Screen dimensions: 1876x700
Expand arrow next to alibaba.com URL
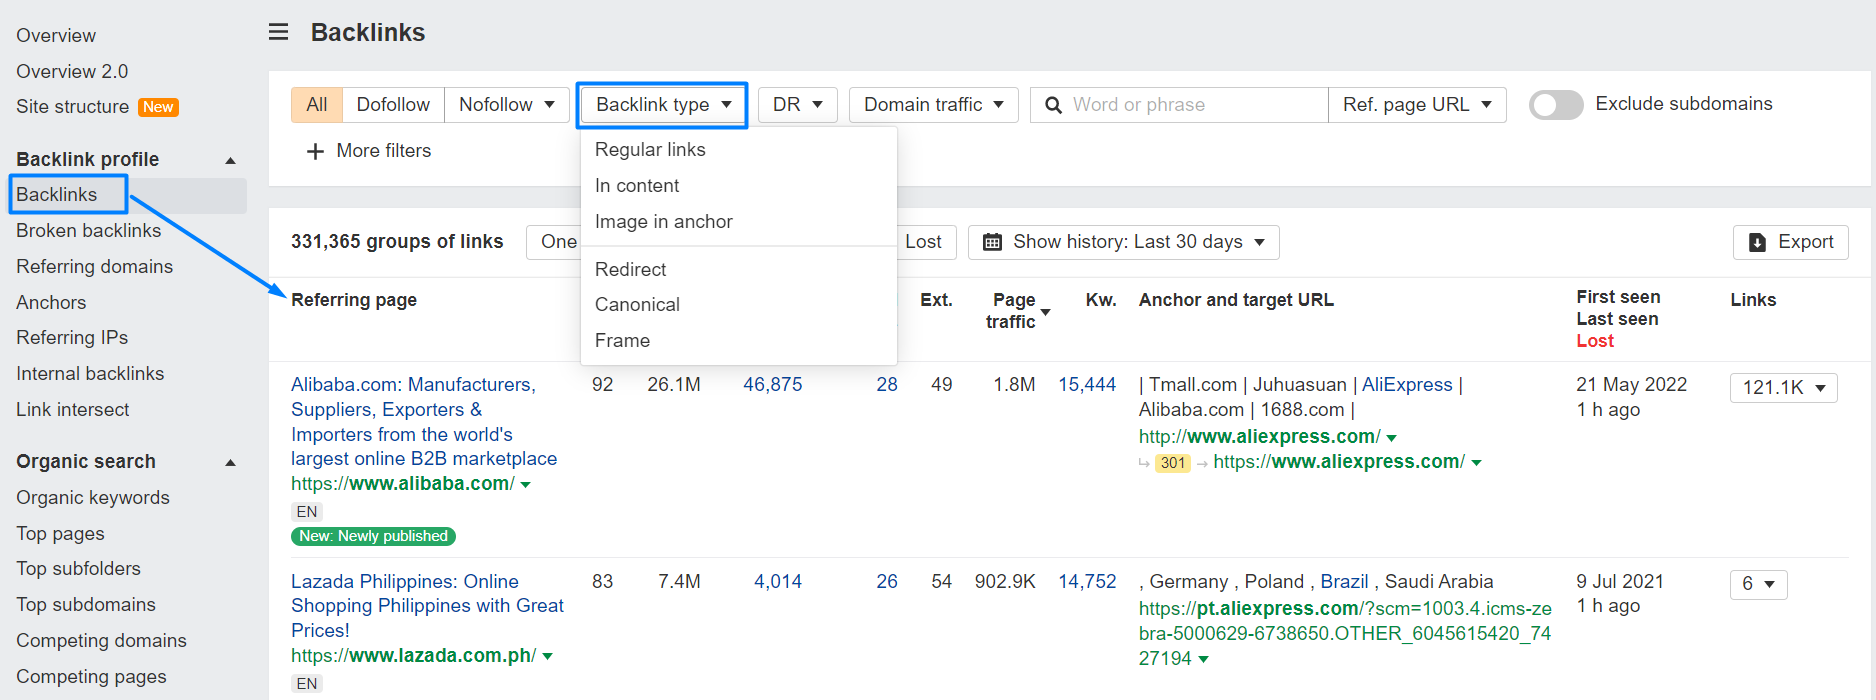point(526,485)
